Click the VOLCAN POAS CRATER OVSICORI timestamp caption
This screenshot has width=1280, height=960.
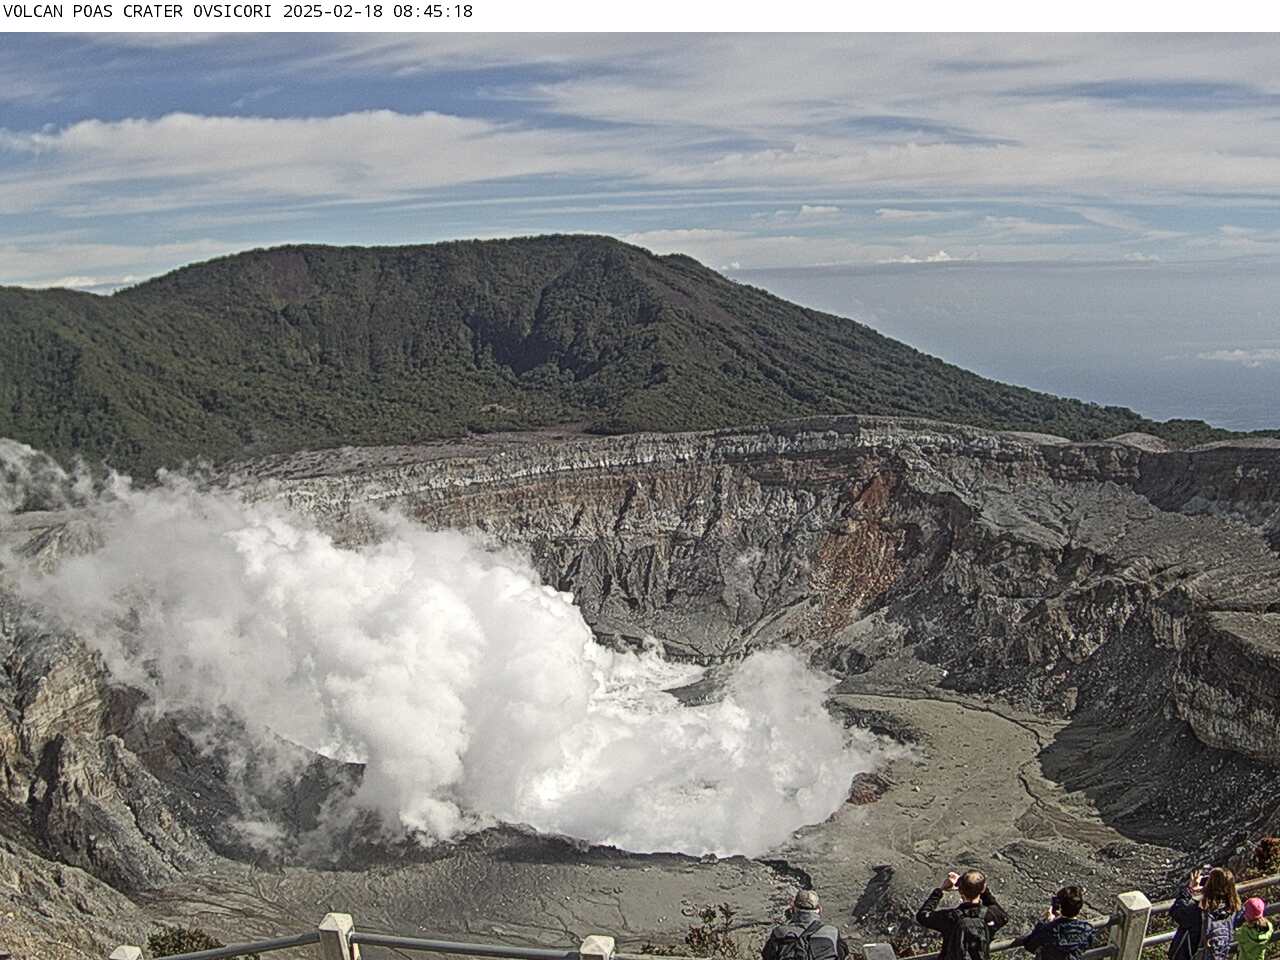pos(238,12)
